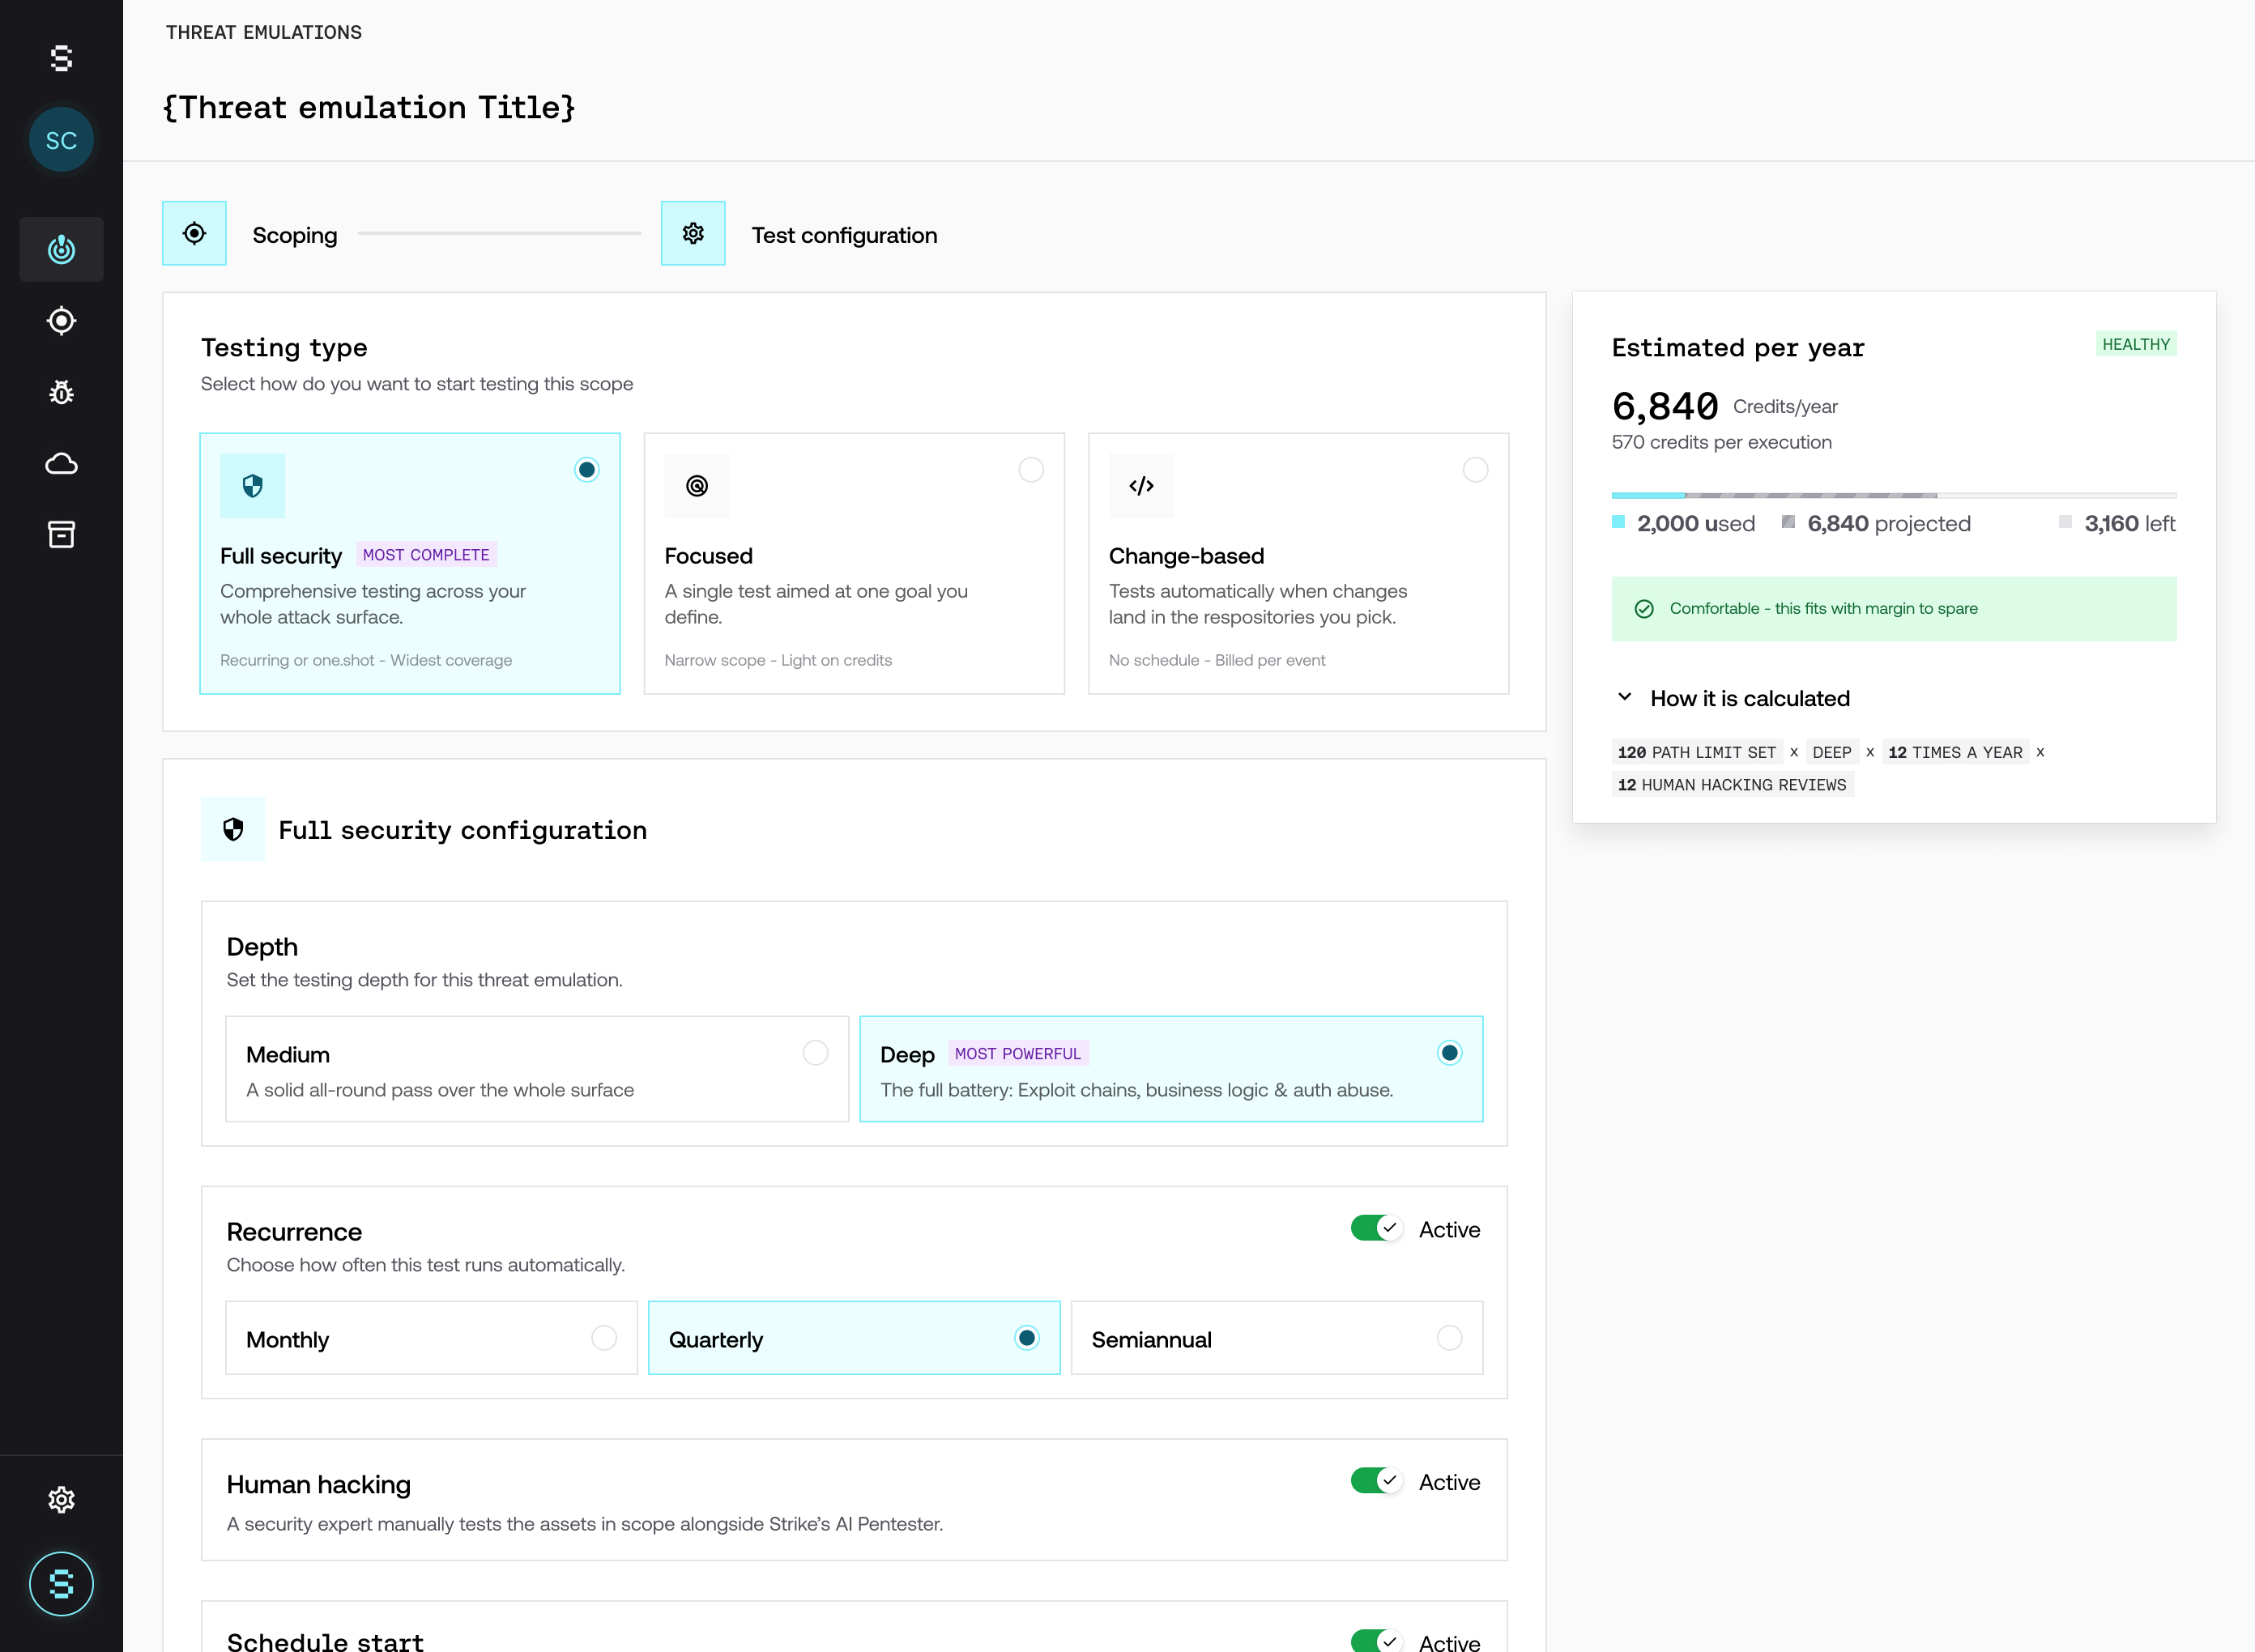The image size is (2255, 1652).
Task: Choose the Monthly recurrence option
Action: point(431,1338)
